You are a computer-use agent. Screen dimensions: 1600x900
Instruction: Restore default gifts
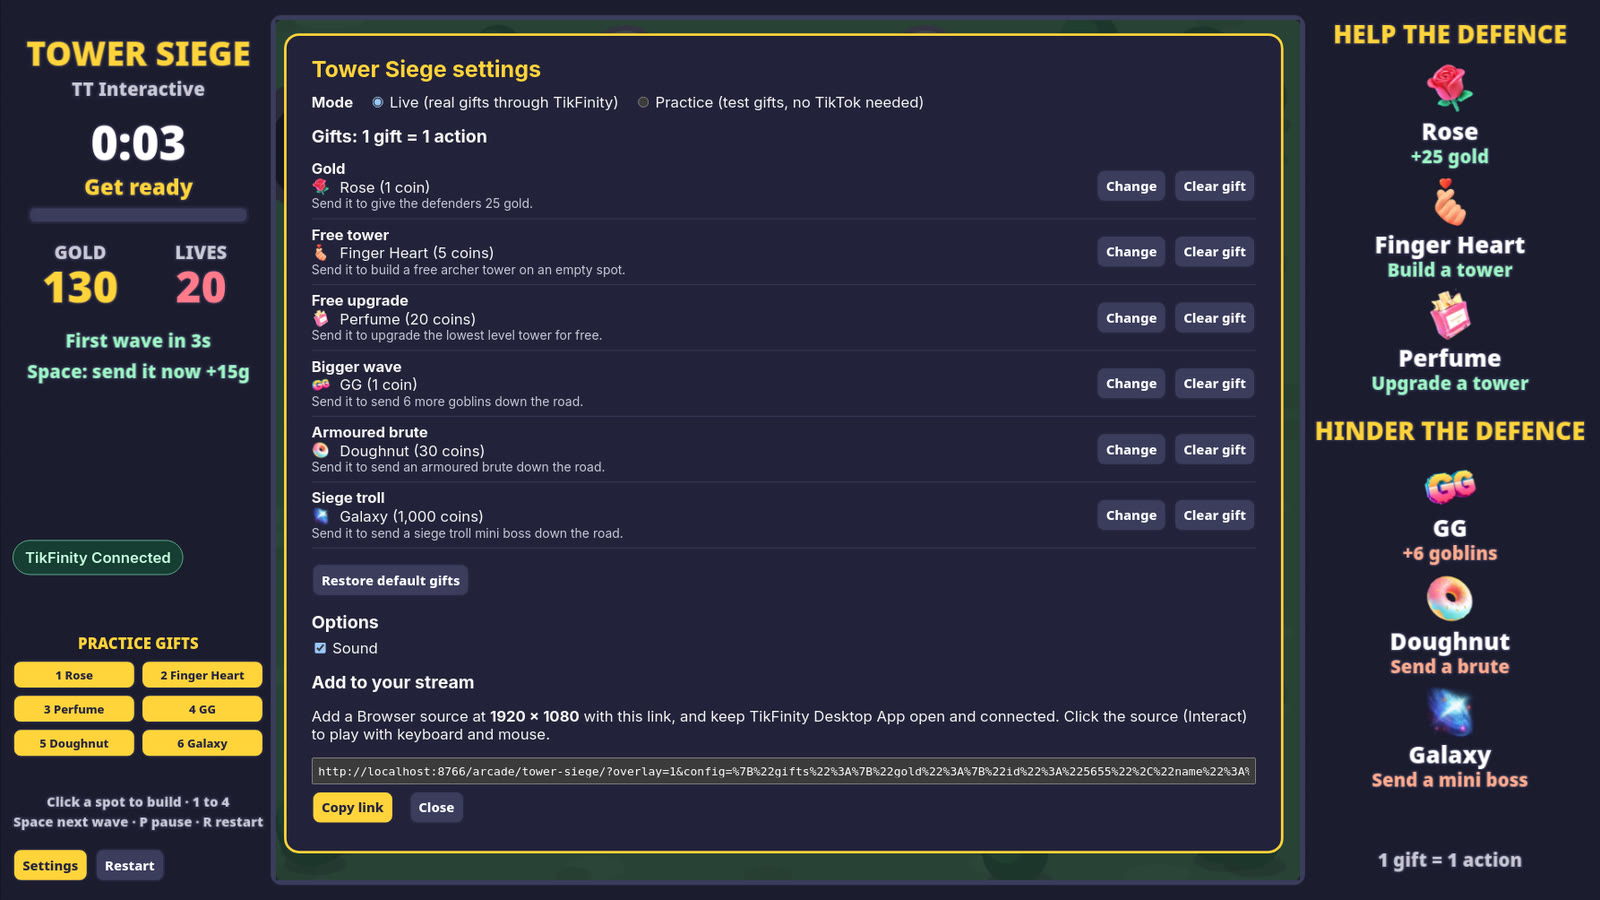(x=390, y=580)
